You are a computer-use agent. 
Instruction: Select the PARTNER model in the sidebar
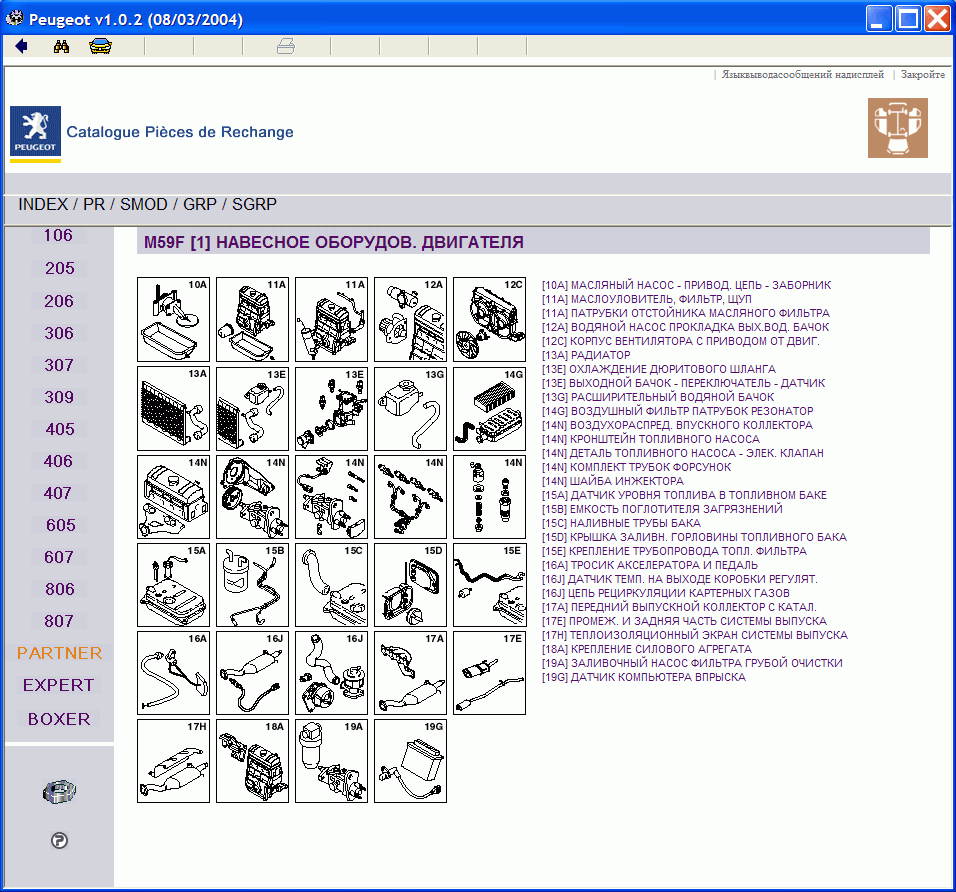coord(58,653)
